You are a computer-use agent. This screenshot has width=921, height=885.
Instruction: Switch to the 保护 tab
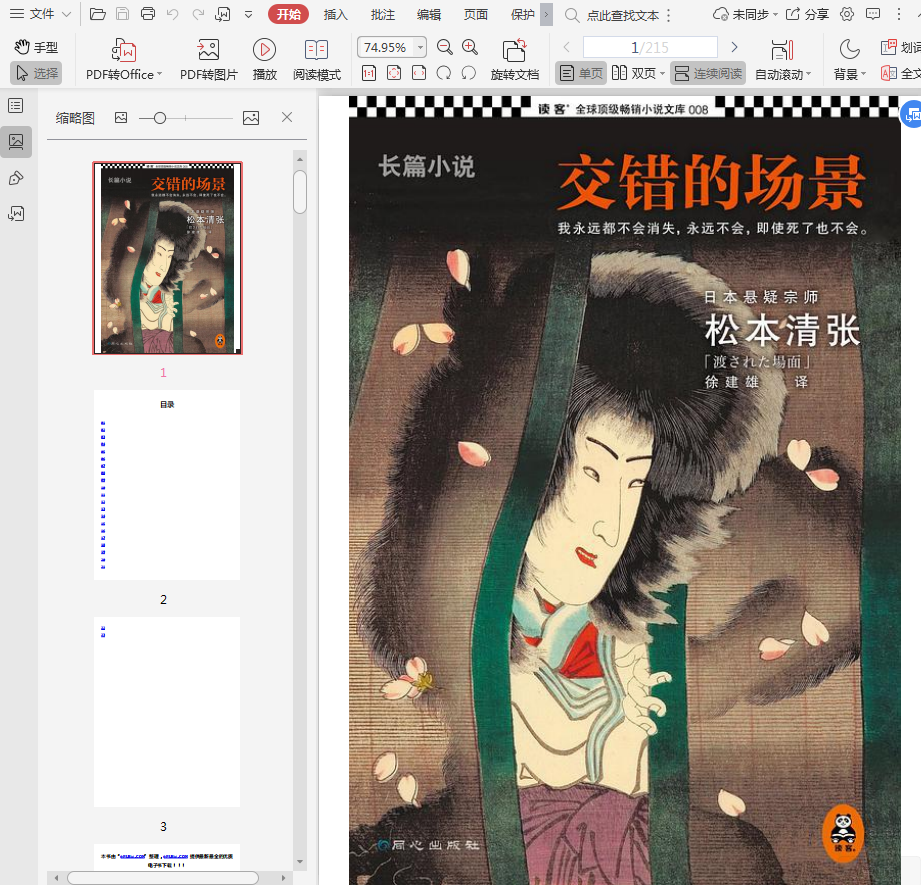pos(522,14)
